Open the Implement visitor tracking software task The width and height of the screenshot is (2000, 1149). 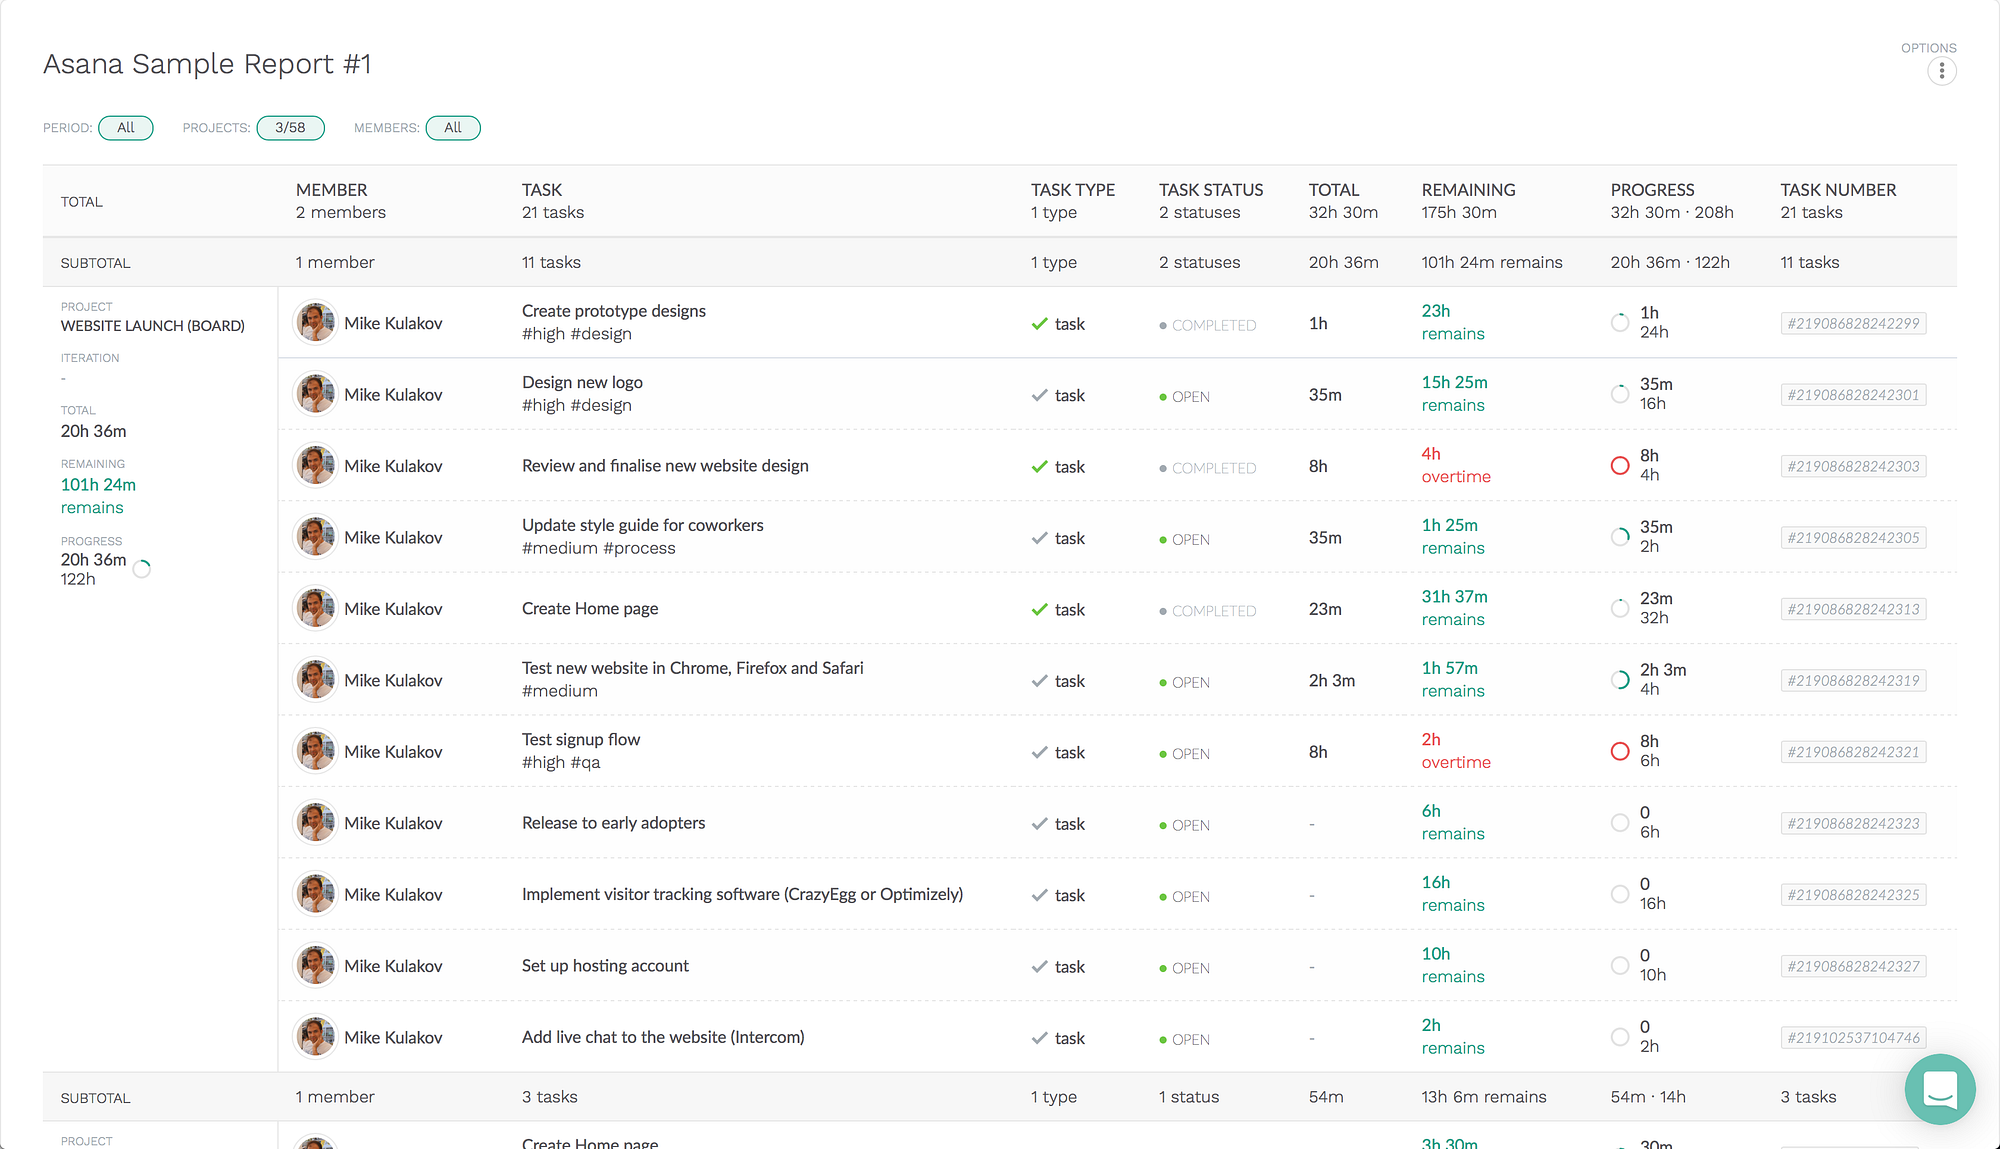(742, 895)
